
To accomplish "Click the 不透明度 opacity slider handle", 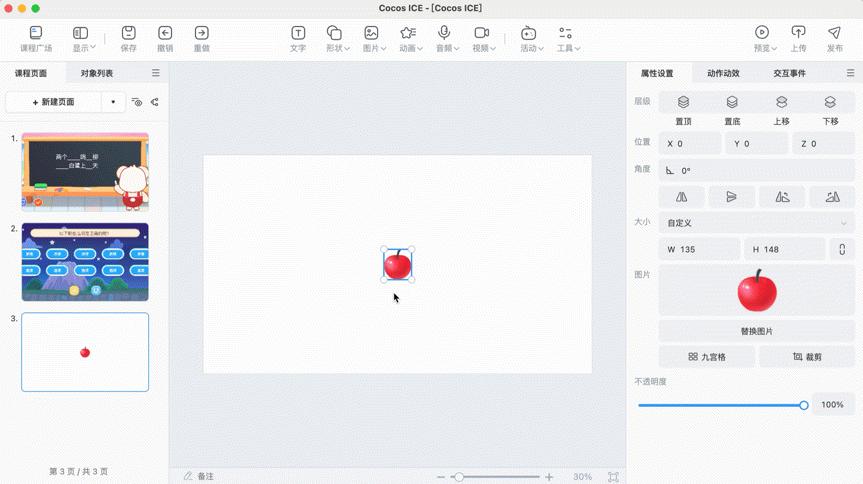I will tap(804, 405).
